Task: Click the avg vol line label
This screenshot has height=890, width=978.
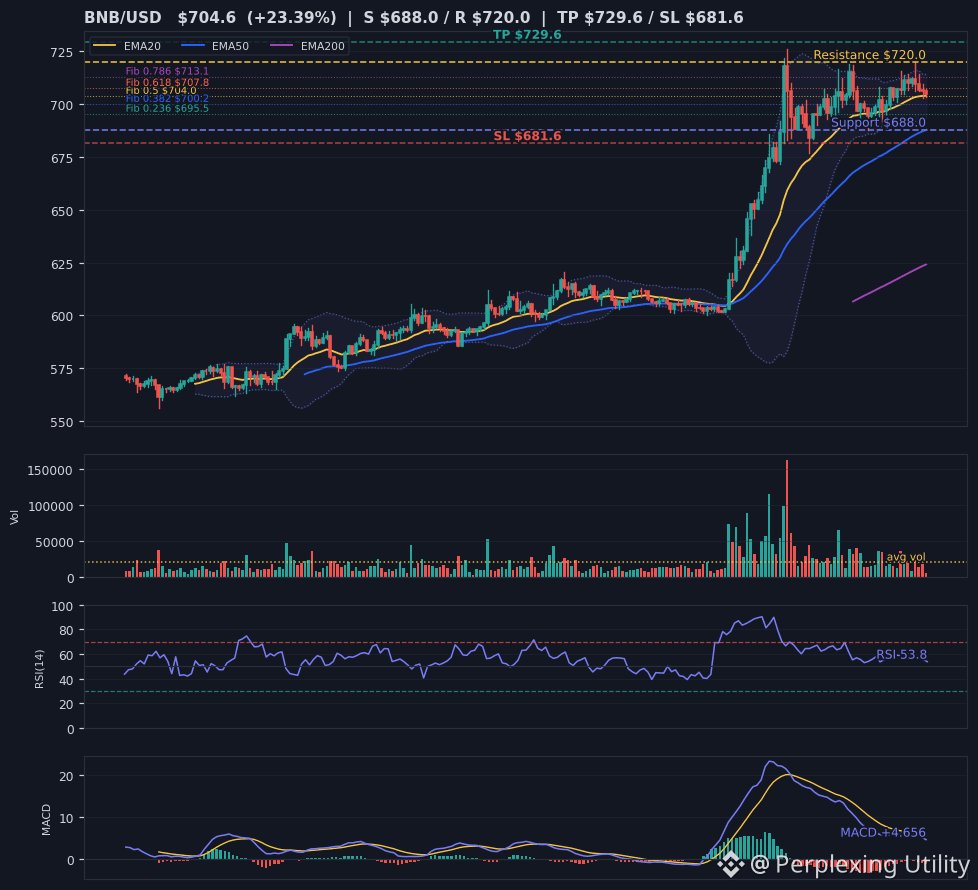Action: [906, 557]
